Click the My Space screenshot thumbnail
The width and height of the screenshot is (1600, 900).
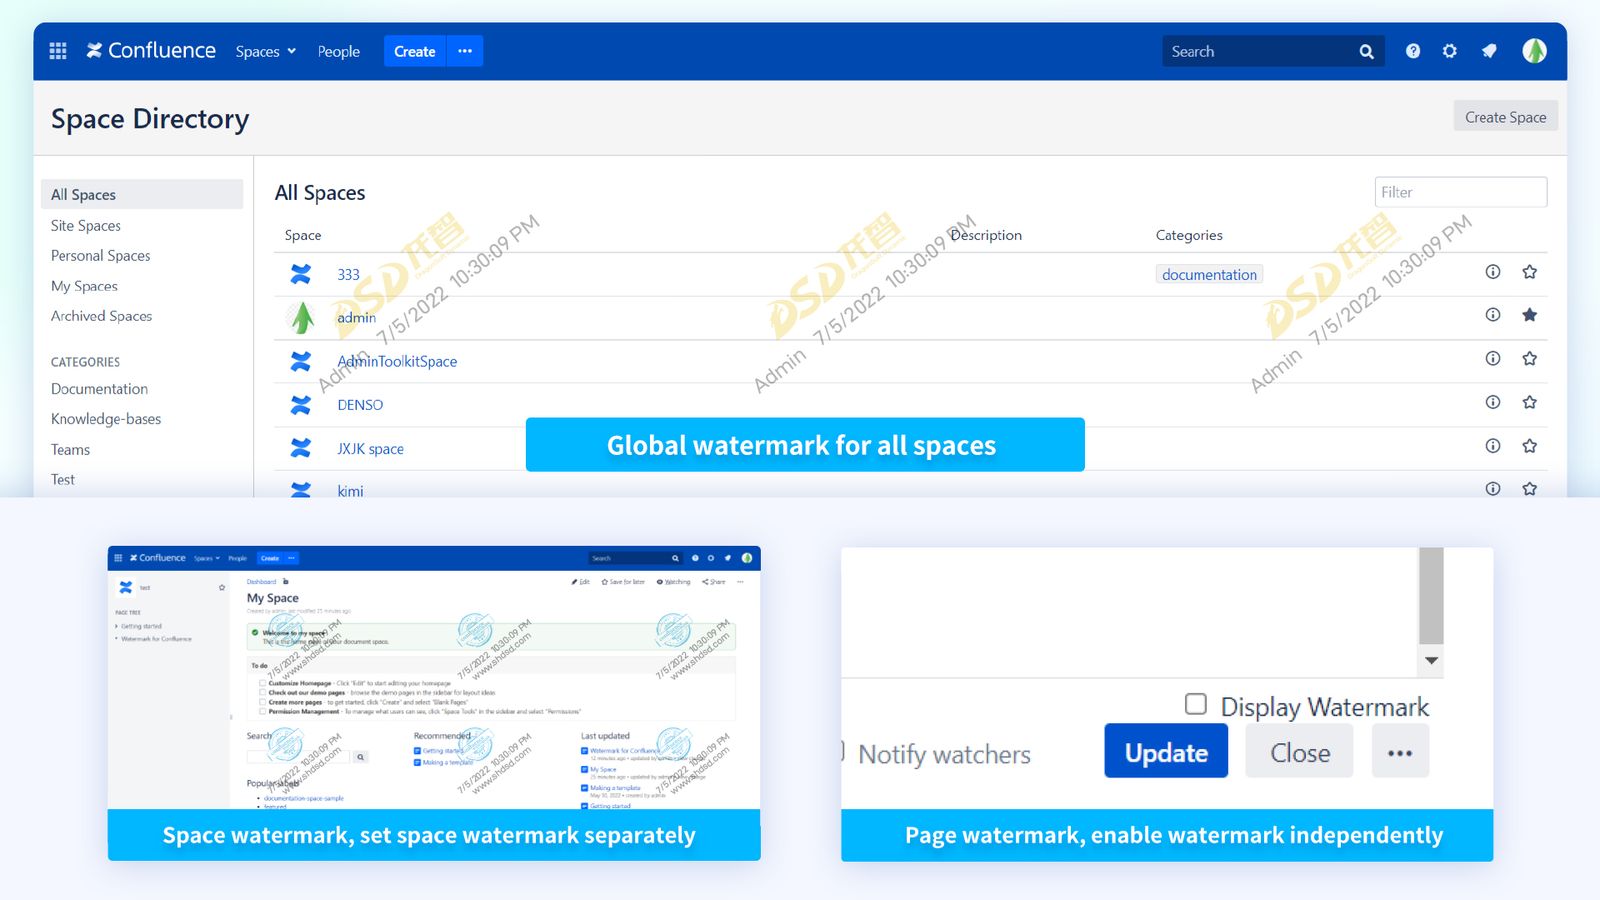(x=434, y=677)
